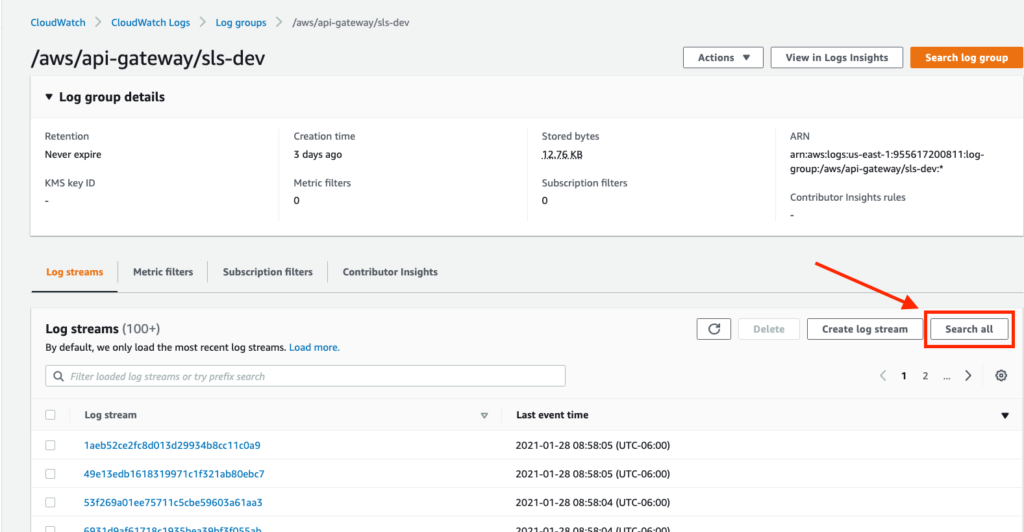This screenshot has height=532, width=1024.
Task: Open the Contributor Insights tab
Action: 390,272
